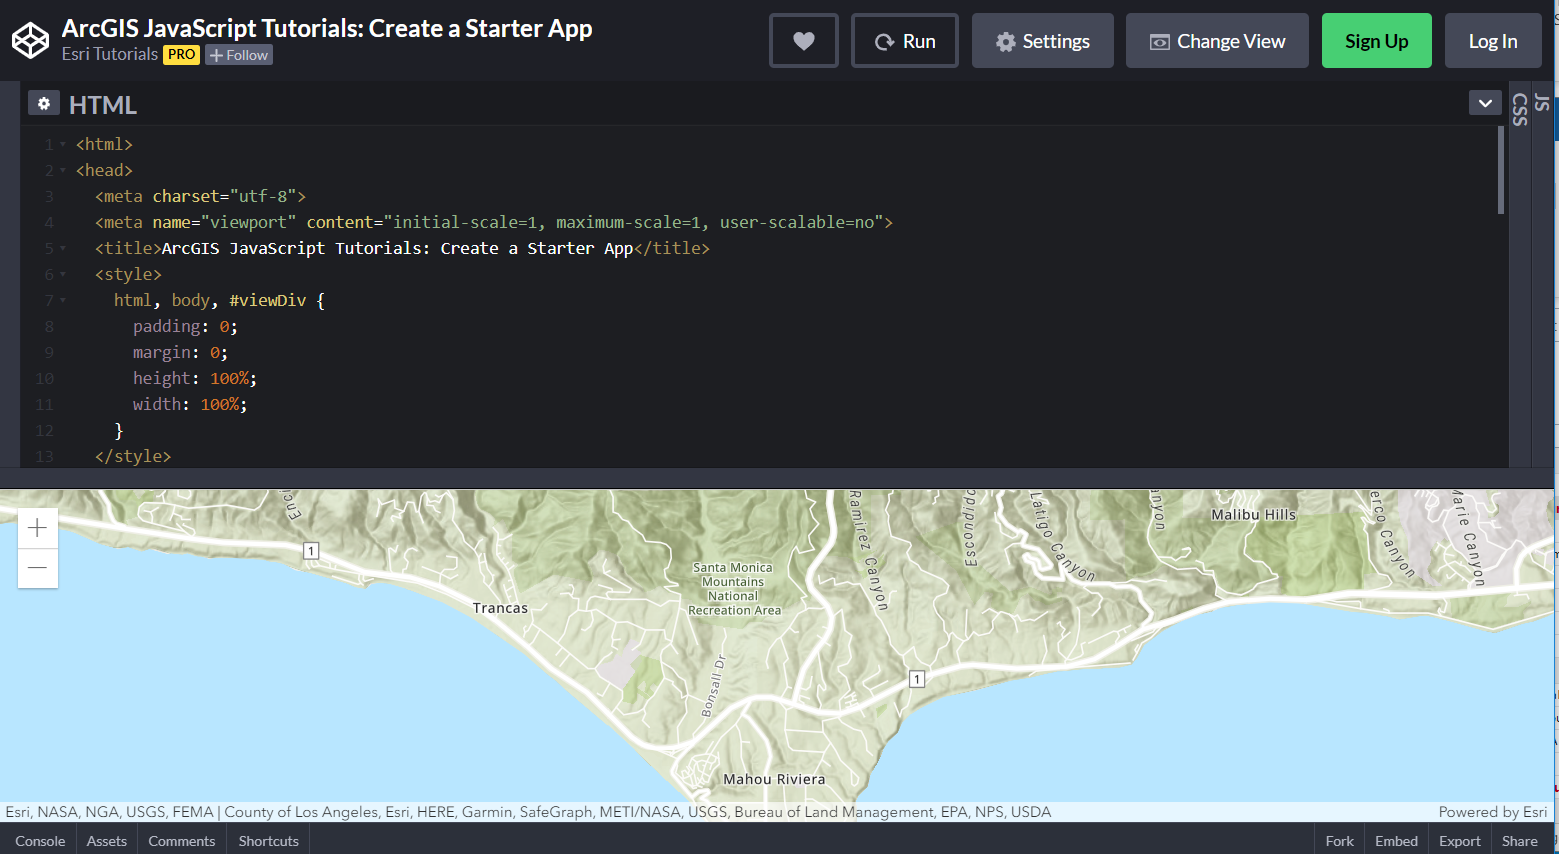1559x854 pixels.
Task: Place cursor on 'width: 100%;' code line
Action: pyautogui.click(x=190, y=405)
